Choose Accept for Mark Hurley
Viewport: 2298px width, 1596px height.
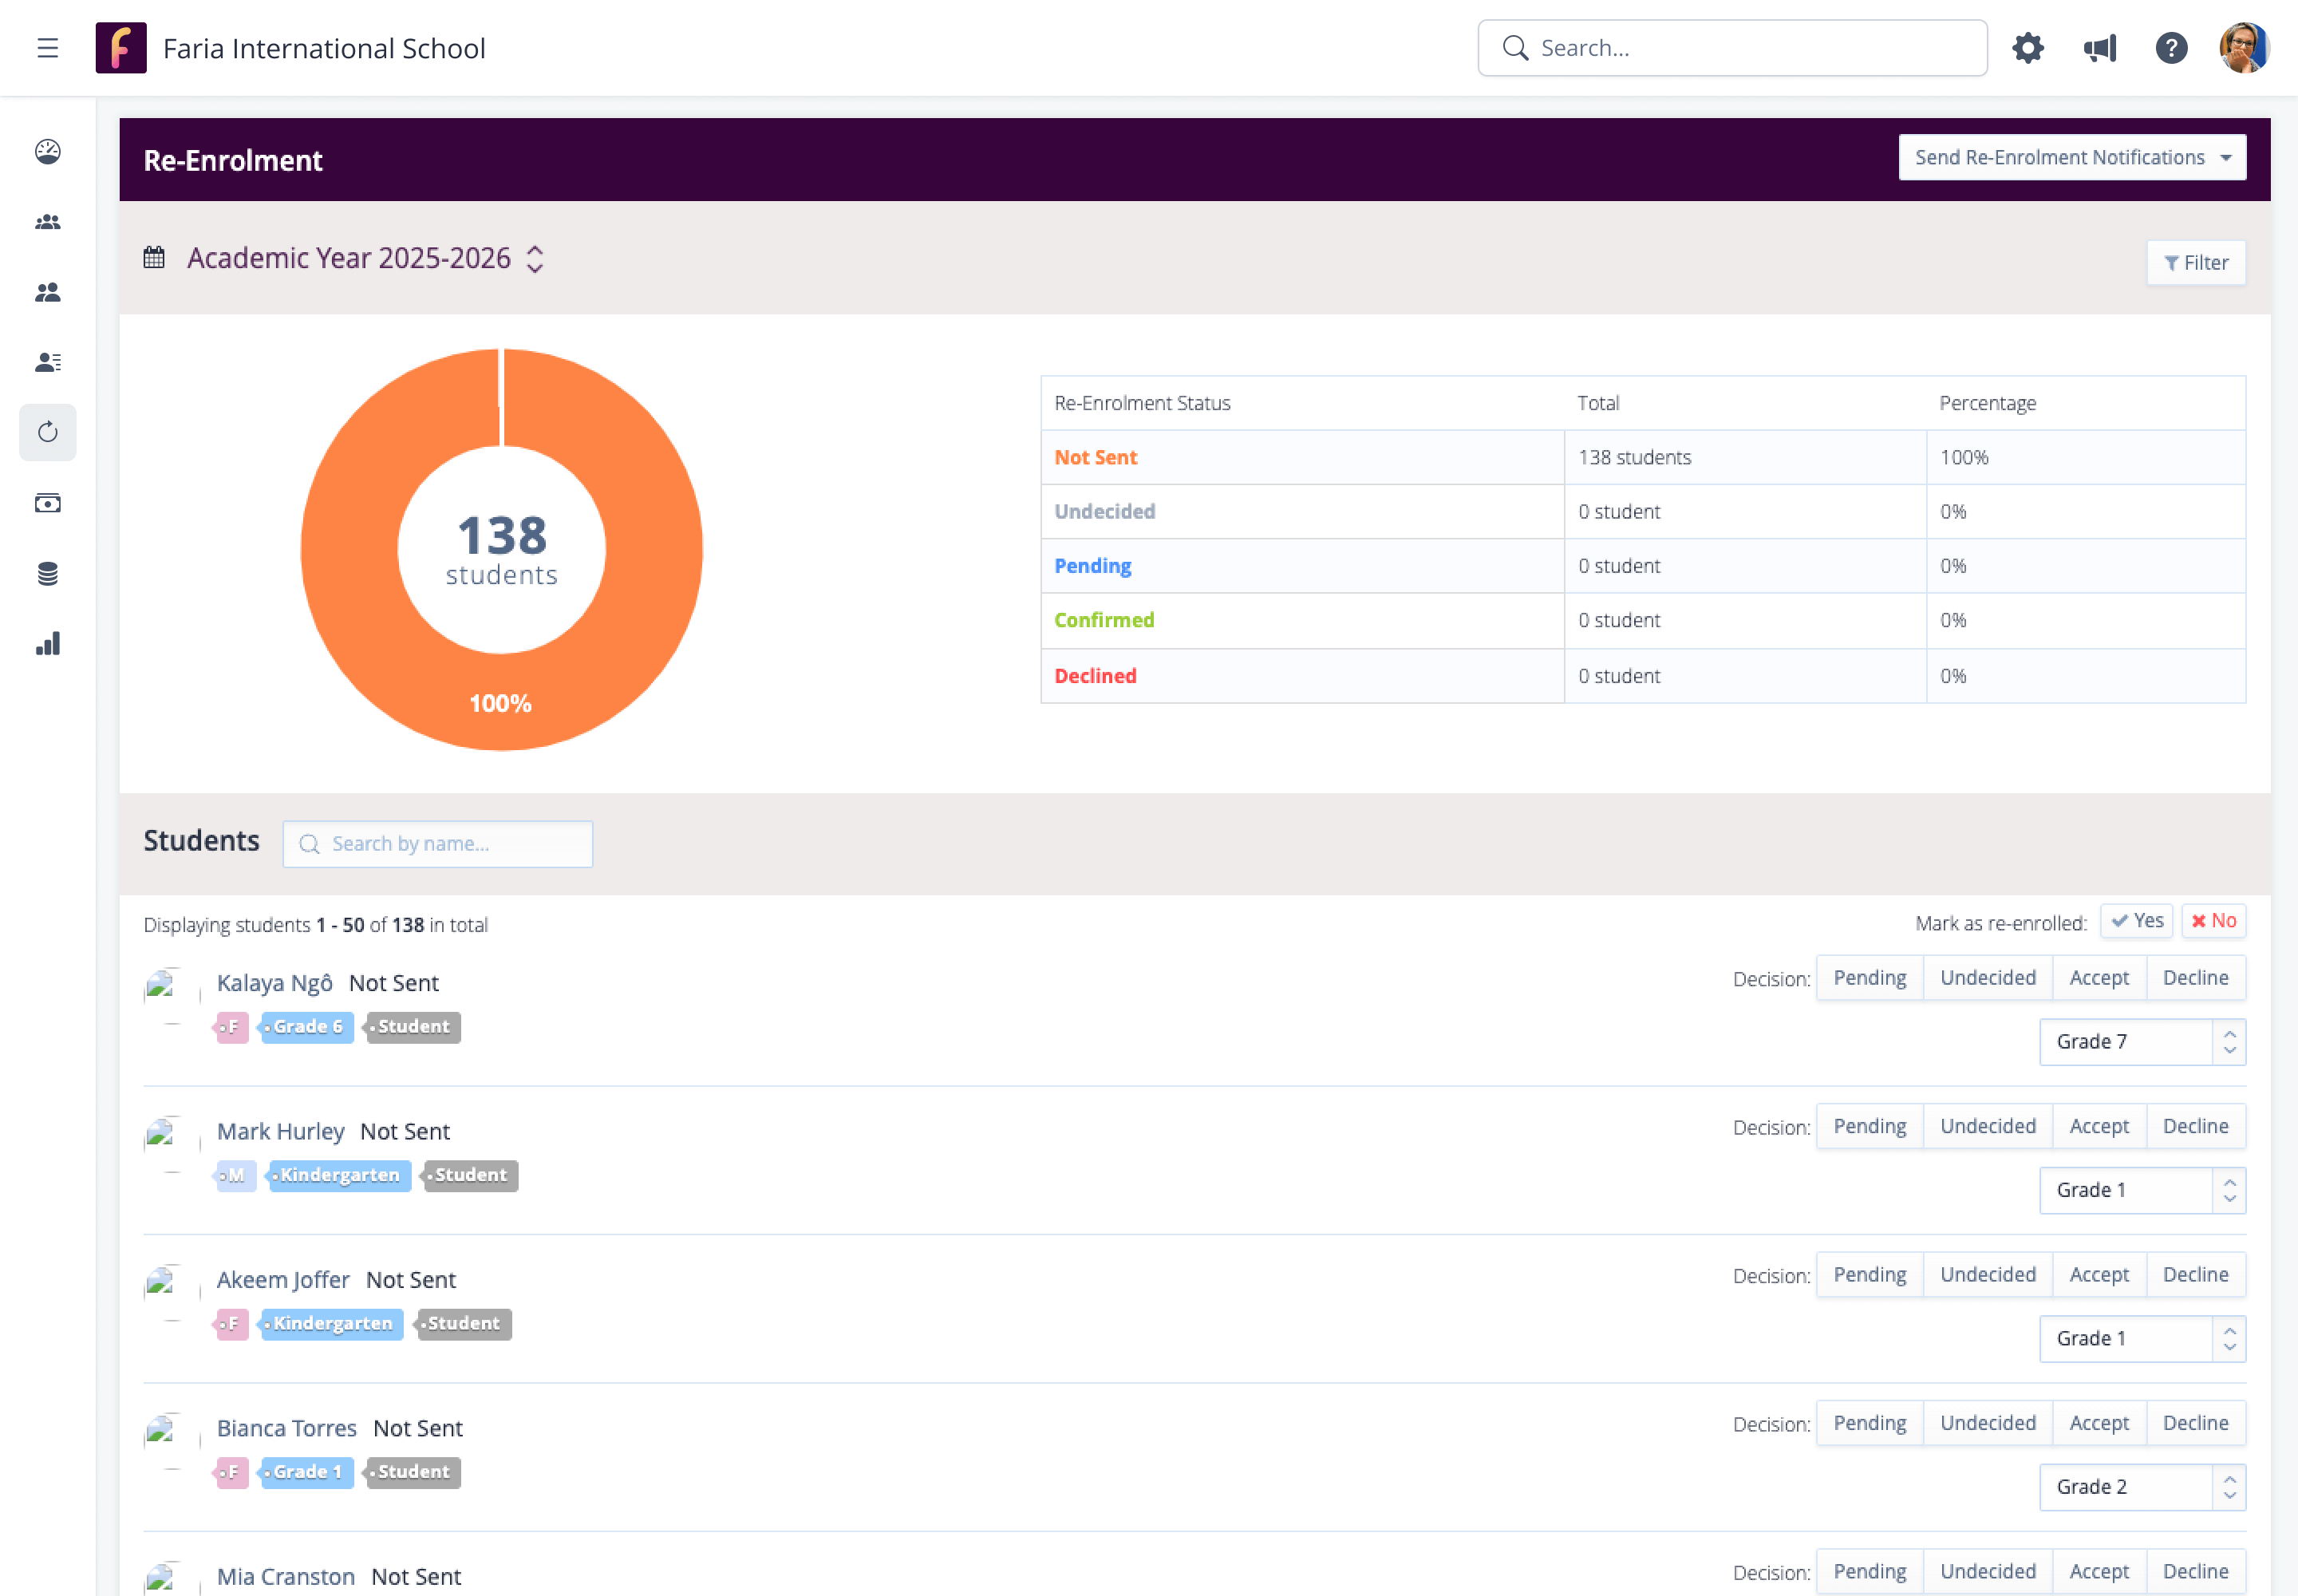click(2098, 1126)
